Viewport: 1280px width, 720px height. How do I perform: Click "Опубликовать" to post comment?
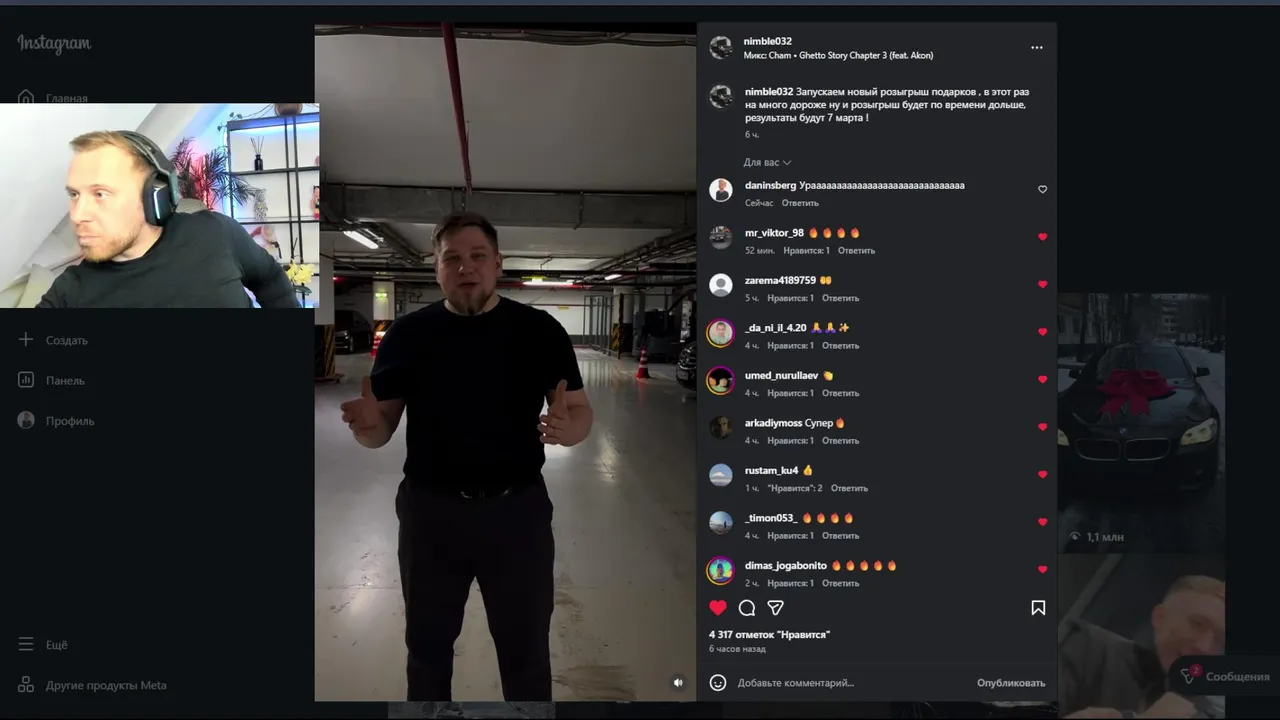[1011, 683]
